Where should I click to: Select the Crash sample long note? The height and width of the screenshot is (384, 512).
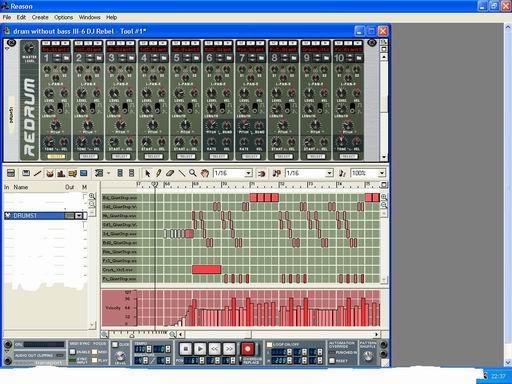click(x=206, y=269)
